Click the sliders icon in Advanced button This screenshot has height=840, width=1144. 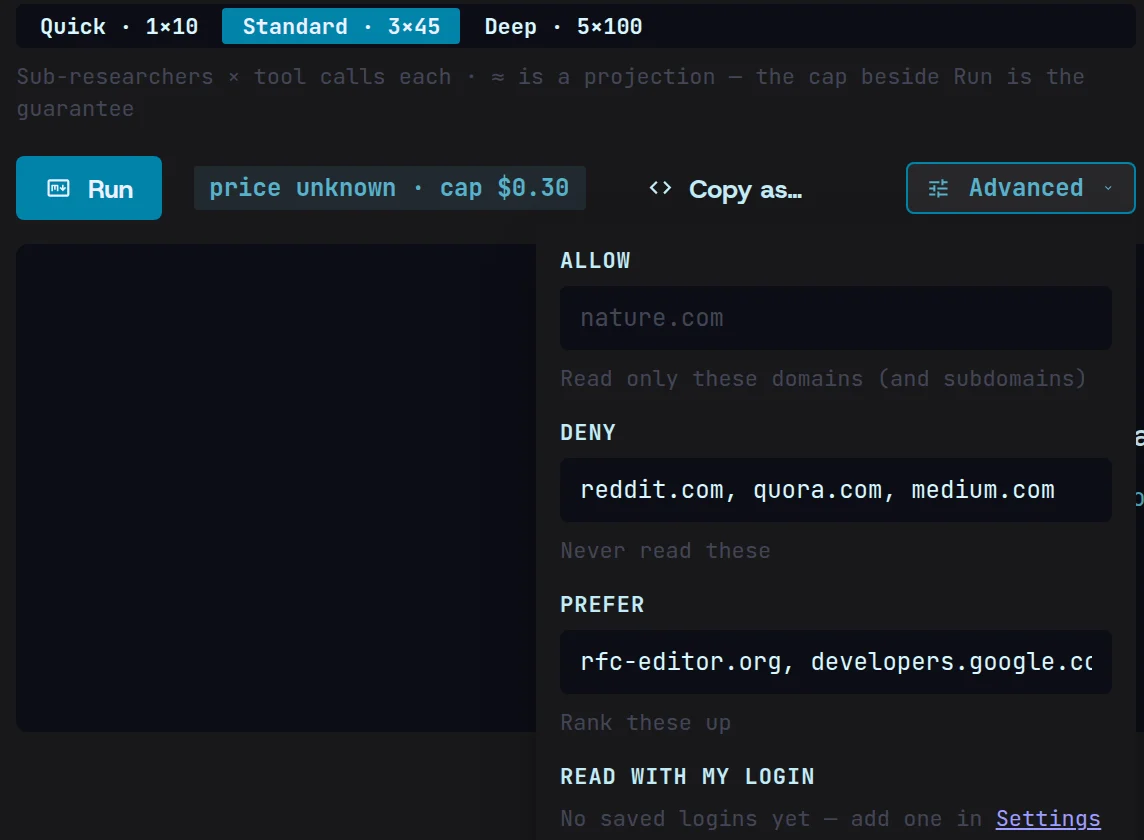click(938, 188)
